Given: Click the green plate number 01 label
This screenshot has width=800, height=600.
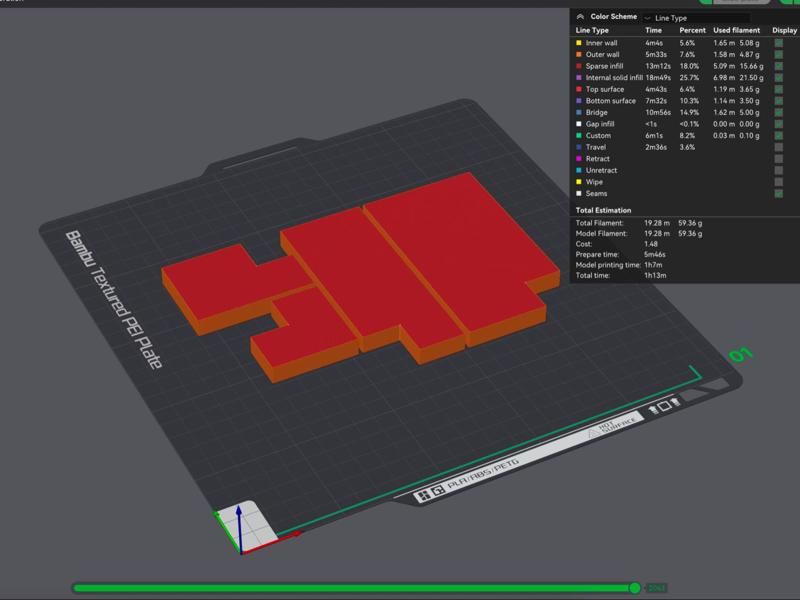Looking at the screenshot, I should point(741,355).
